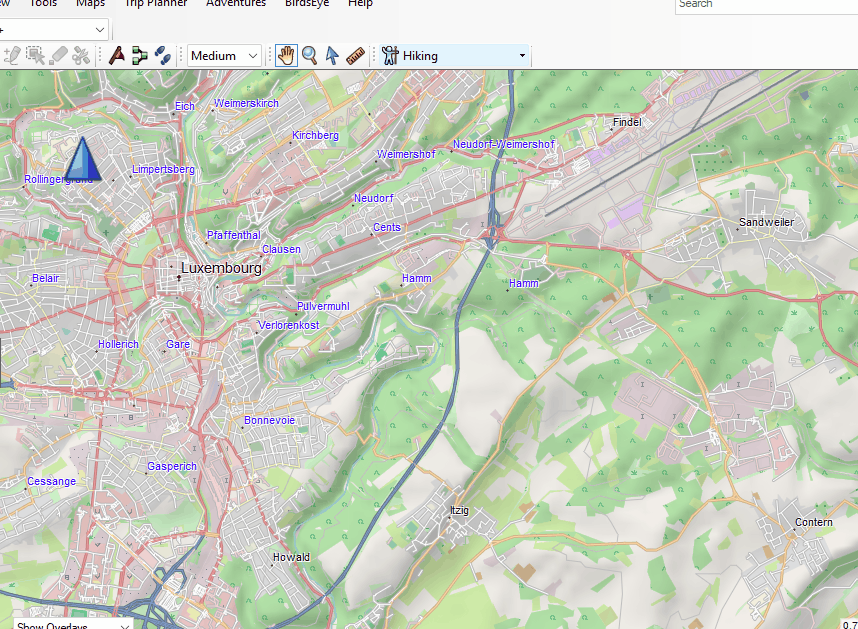Open the Show Overlays dropdown

point(72,626)
